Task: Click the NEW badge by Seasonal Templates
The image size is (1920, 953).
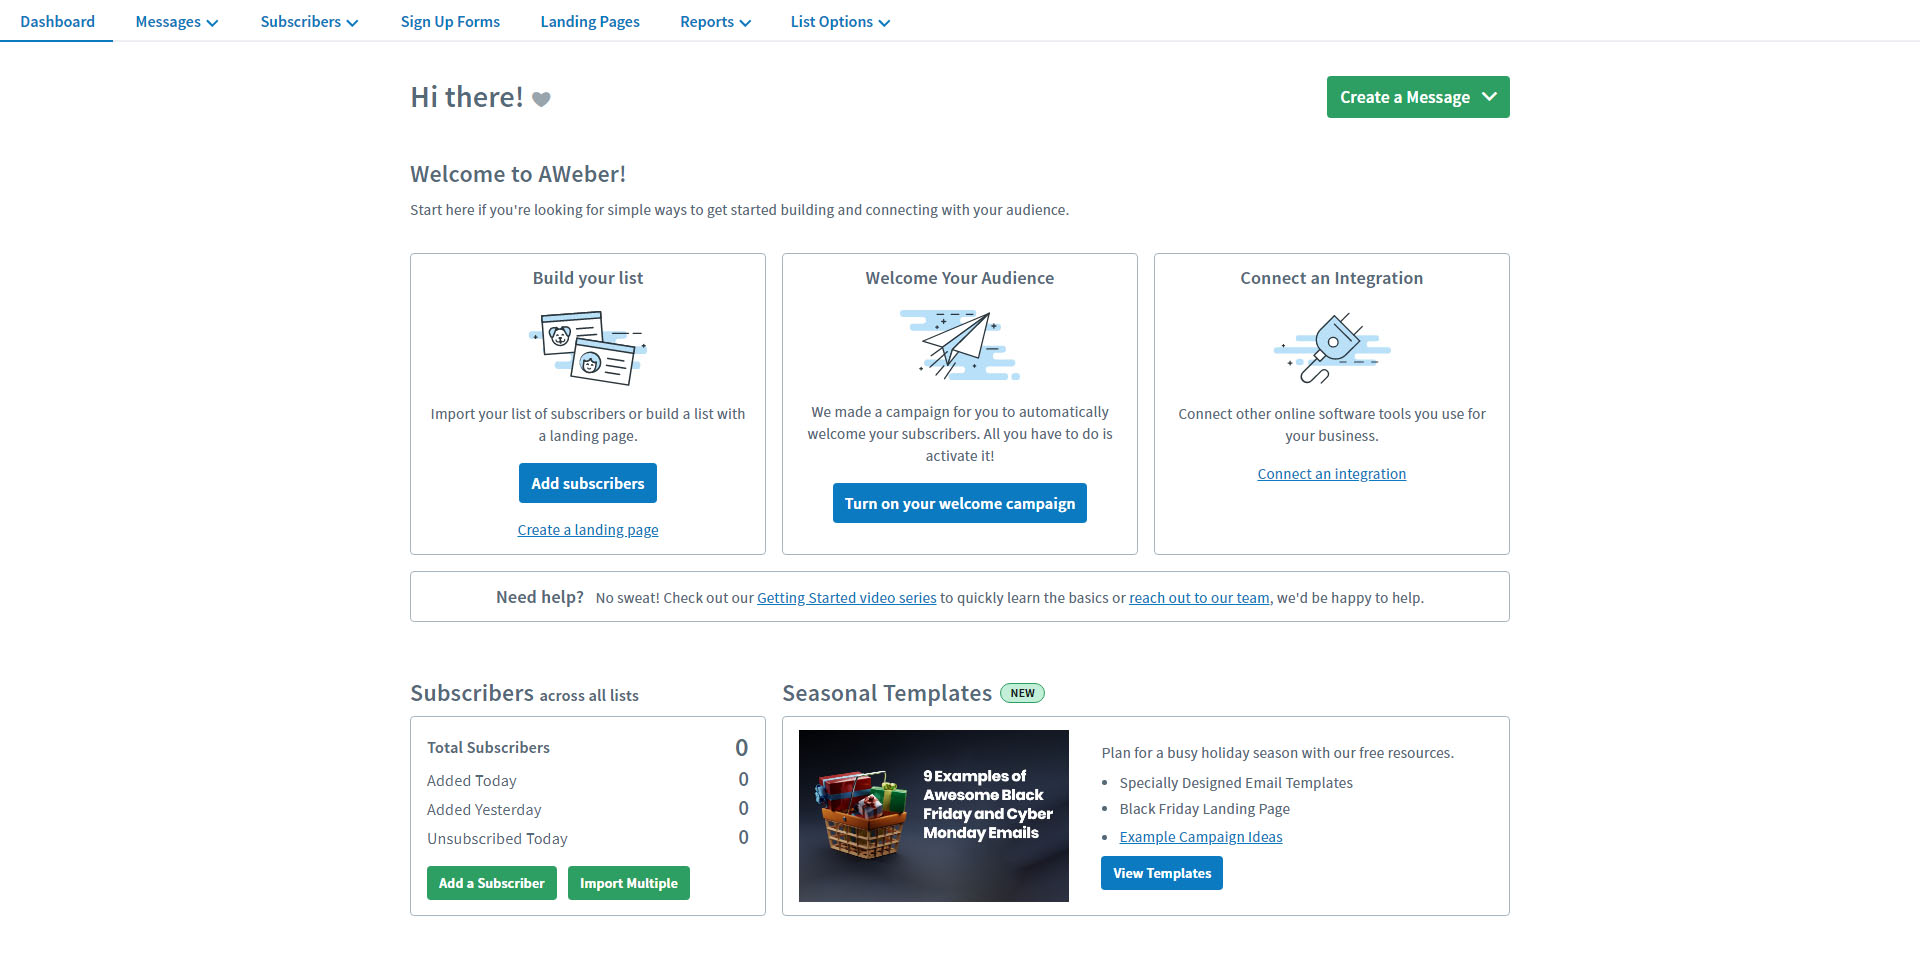Action: point(1022,693)
